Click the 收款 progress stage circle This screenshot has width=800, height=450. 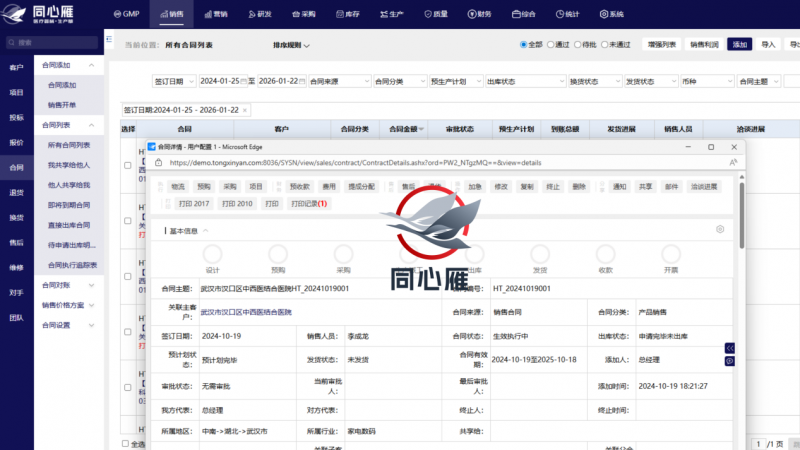tap(605, 254)
